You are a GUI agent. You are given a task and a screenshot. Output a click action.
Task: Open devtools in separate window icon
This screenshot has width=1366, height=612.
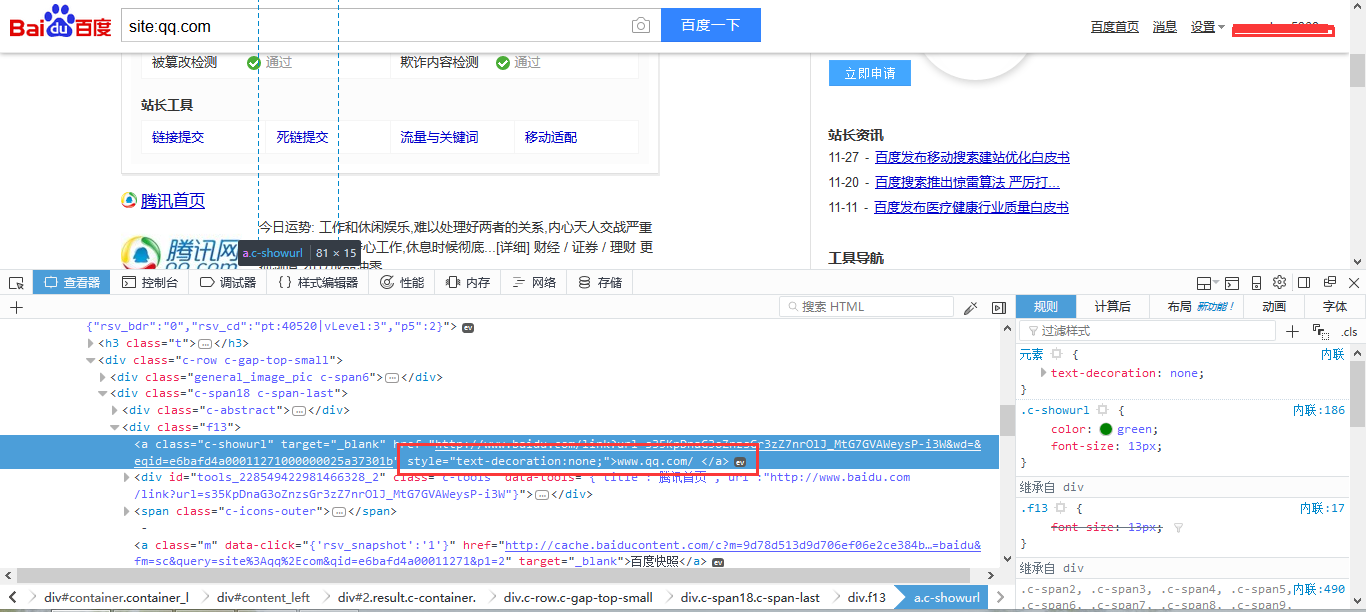(1329, 283)
